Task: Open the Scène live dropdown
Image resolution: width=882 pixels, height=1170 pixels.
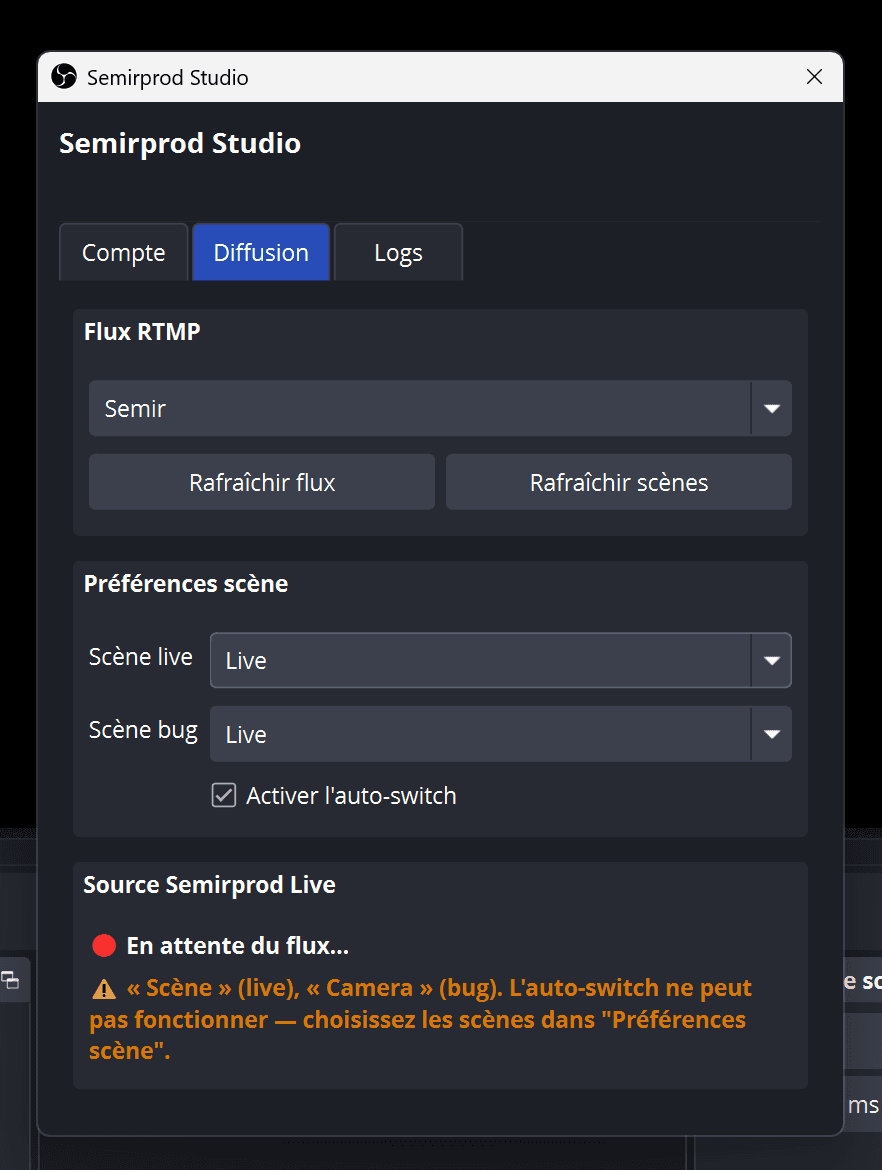Action: coord(501,660)
